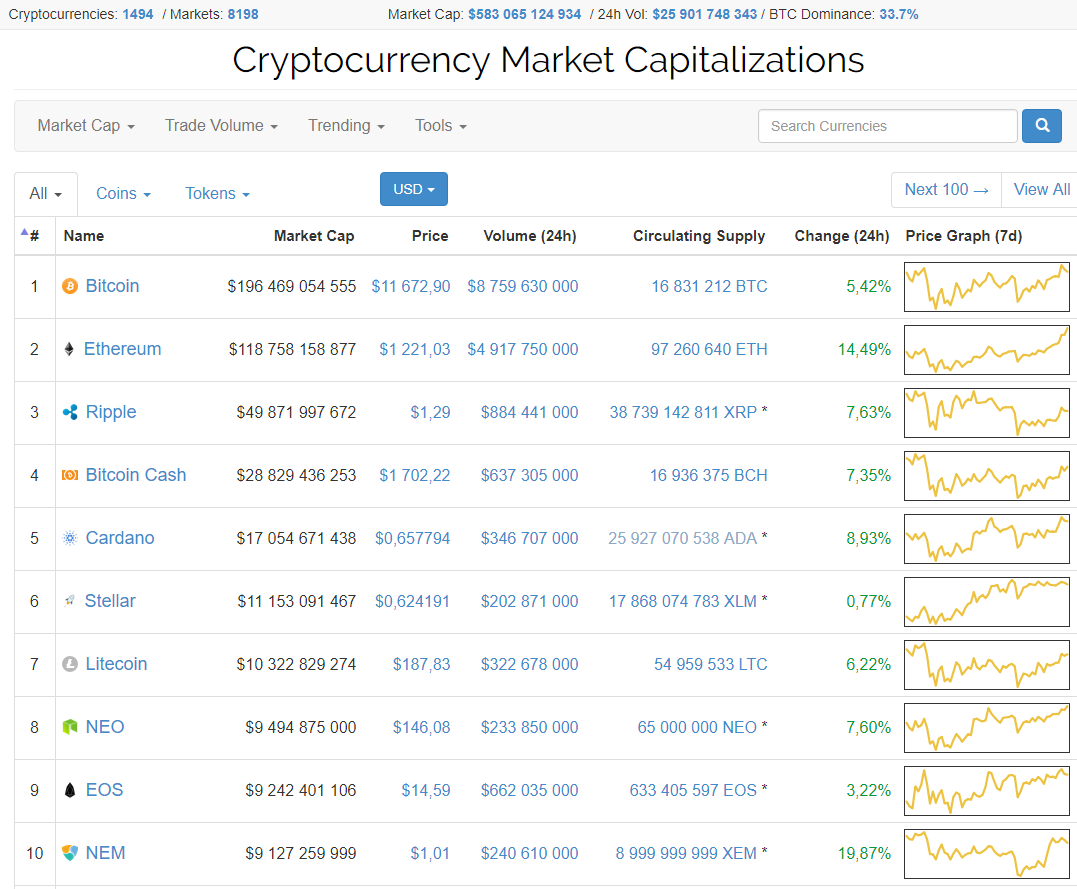Click the EOS logo icon
Image resolution: width=1077 pixels, height=889 pixels.
click(70, 791)
